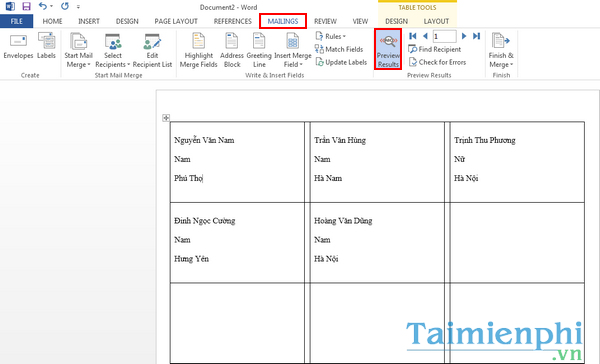Go to the next record
Screen dimensions: 600x364
464,36
